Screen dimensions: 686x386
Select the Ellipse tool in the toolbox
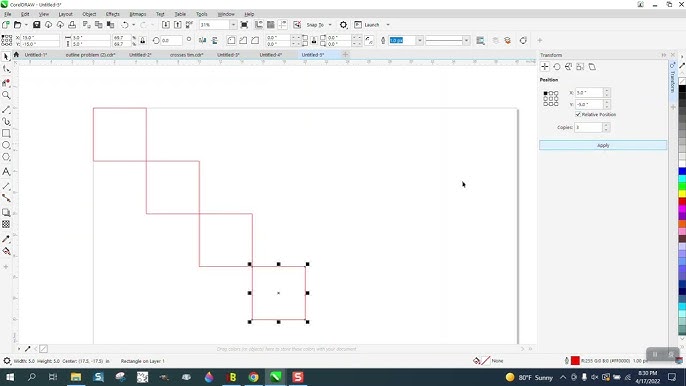6,145
